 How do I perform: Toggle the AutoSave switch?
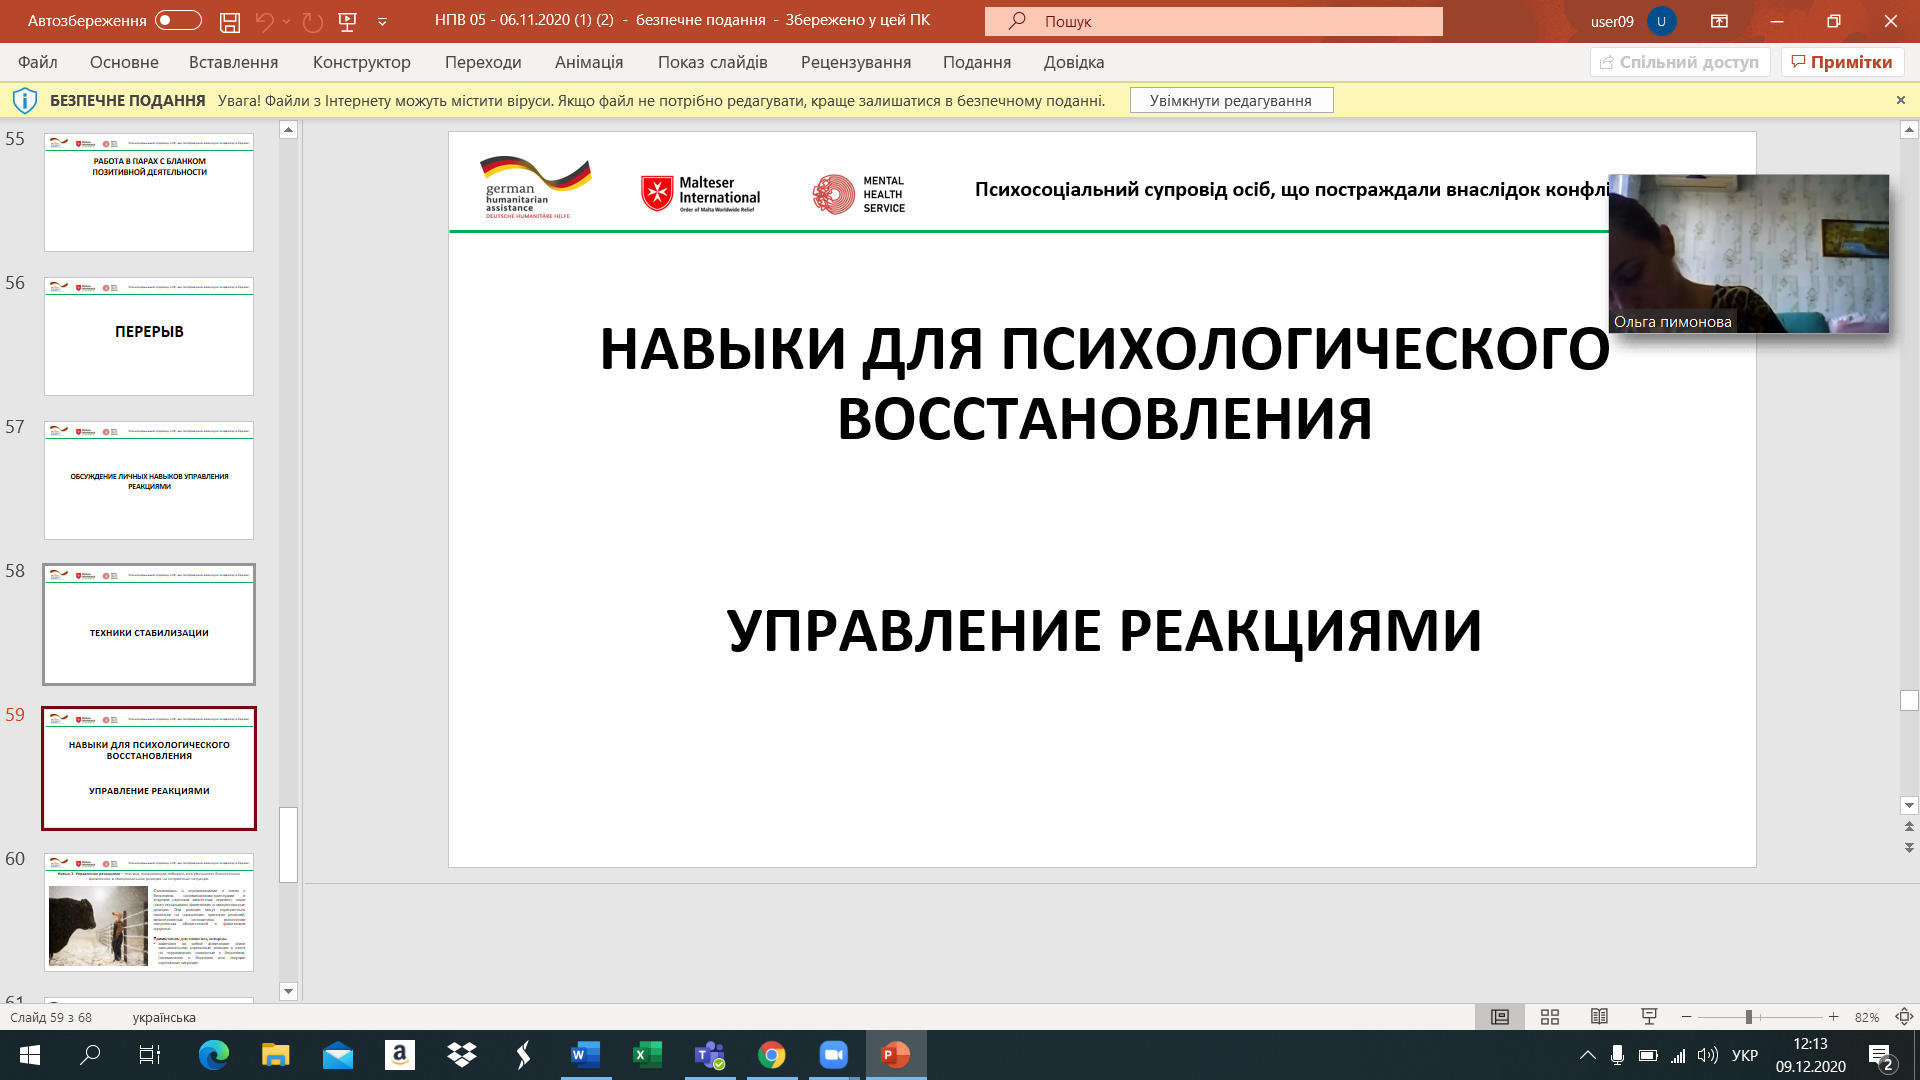point(178,20)
